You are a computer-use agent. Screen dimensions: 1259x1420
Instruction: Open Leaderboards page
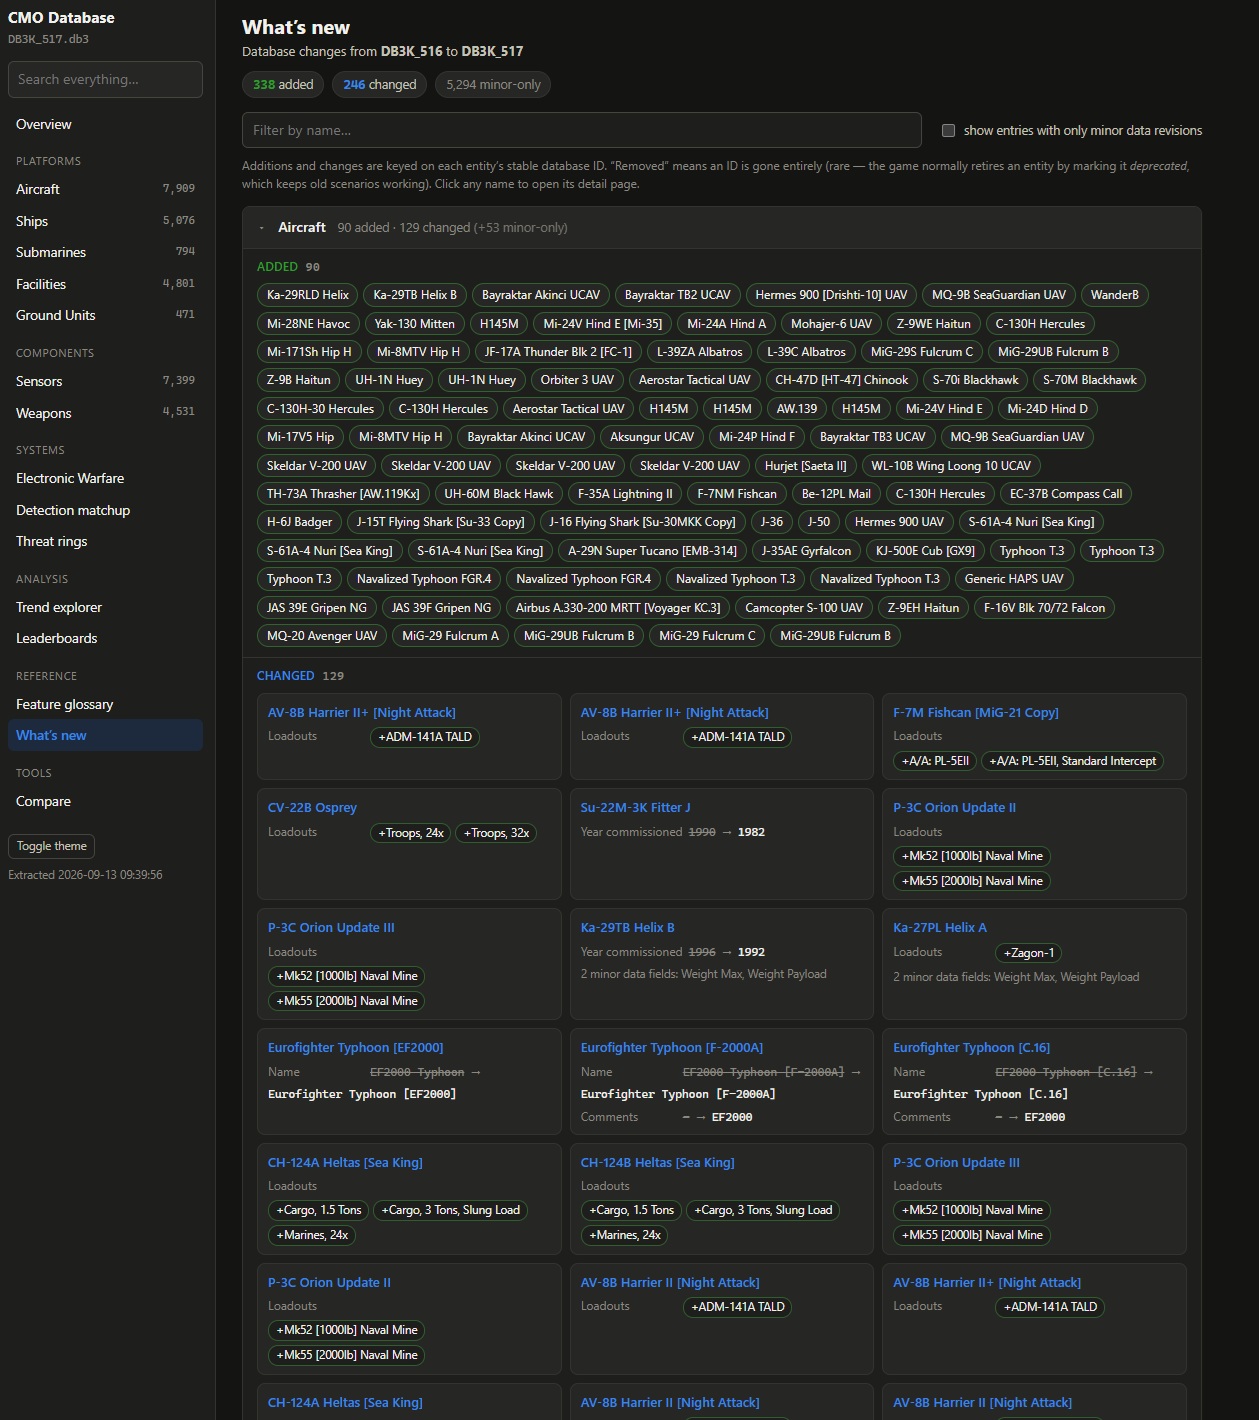click(105, 638)
